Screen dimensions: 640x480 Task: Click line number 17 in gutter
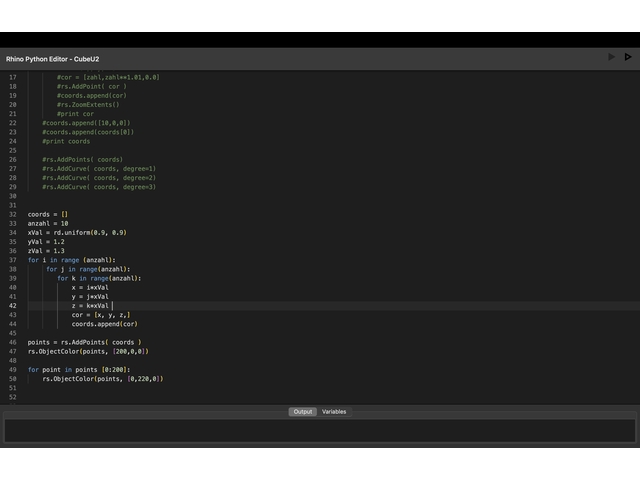coord(13,77)
